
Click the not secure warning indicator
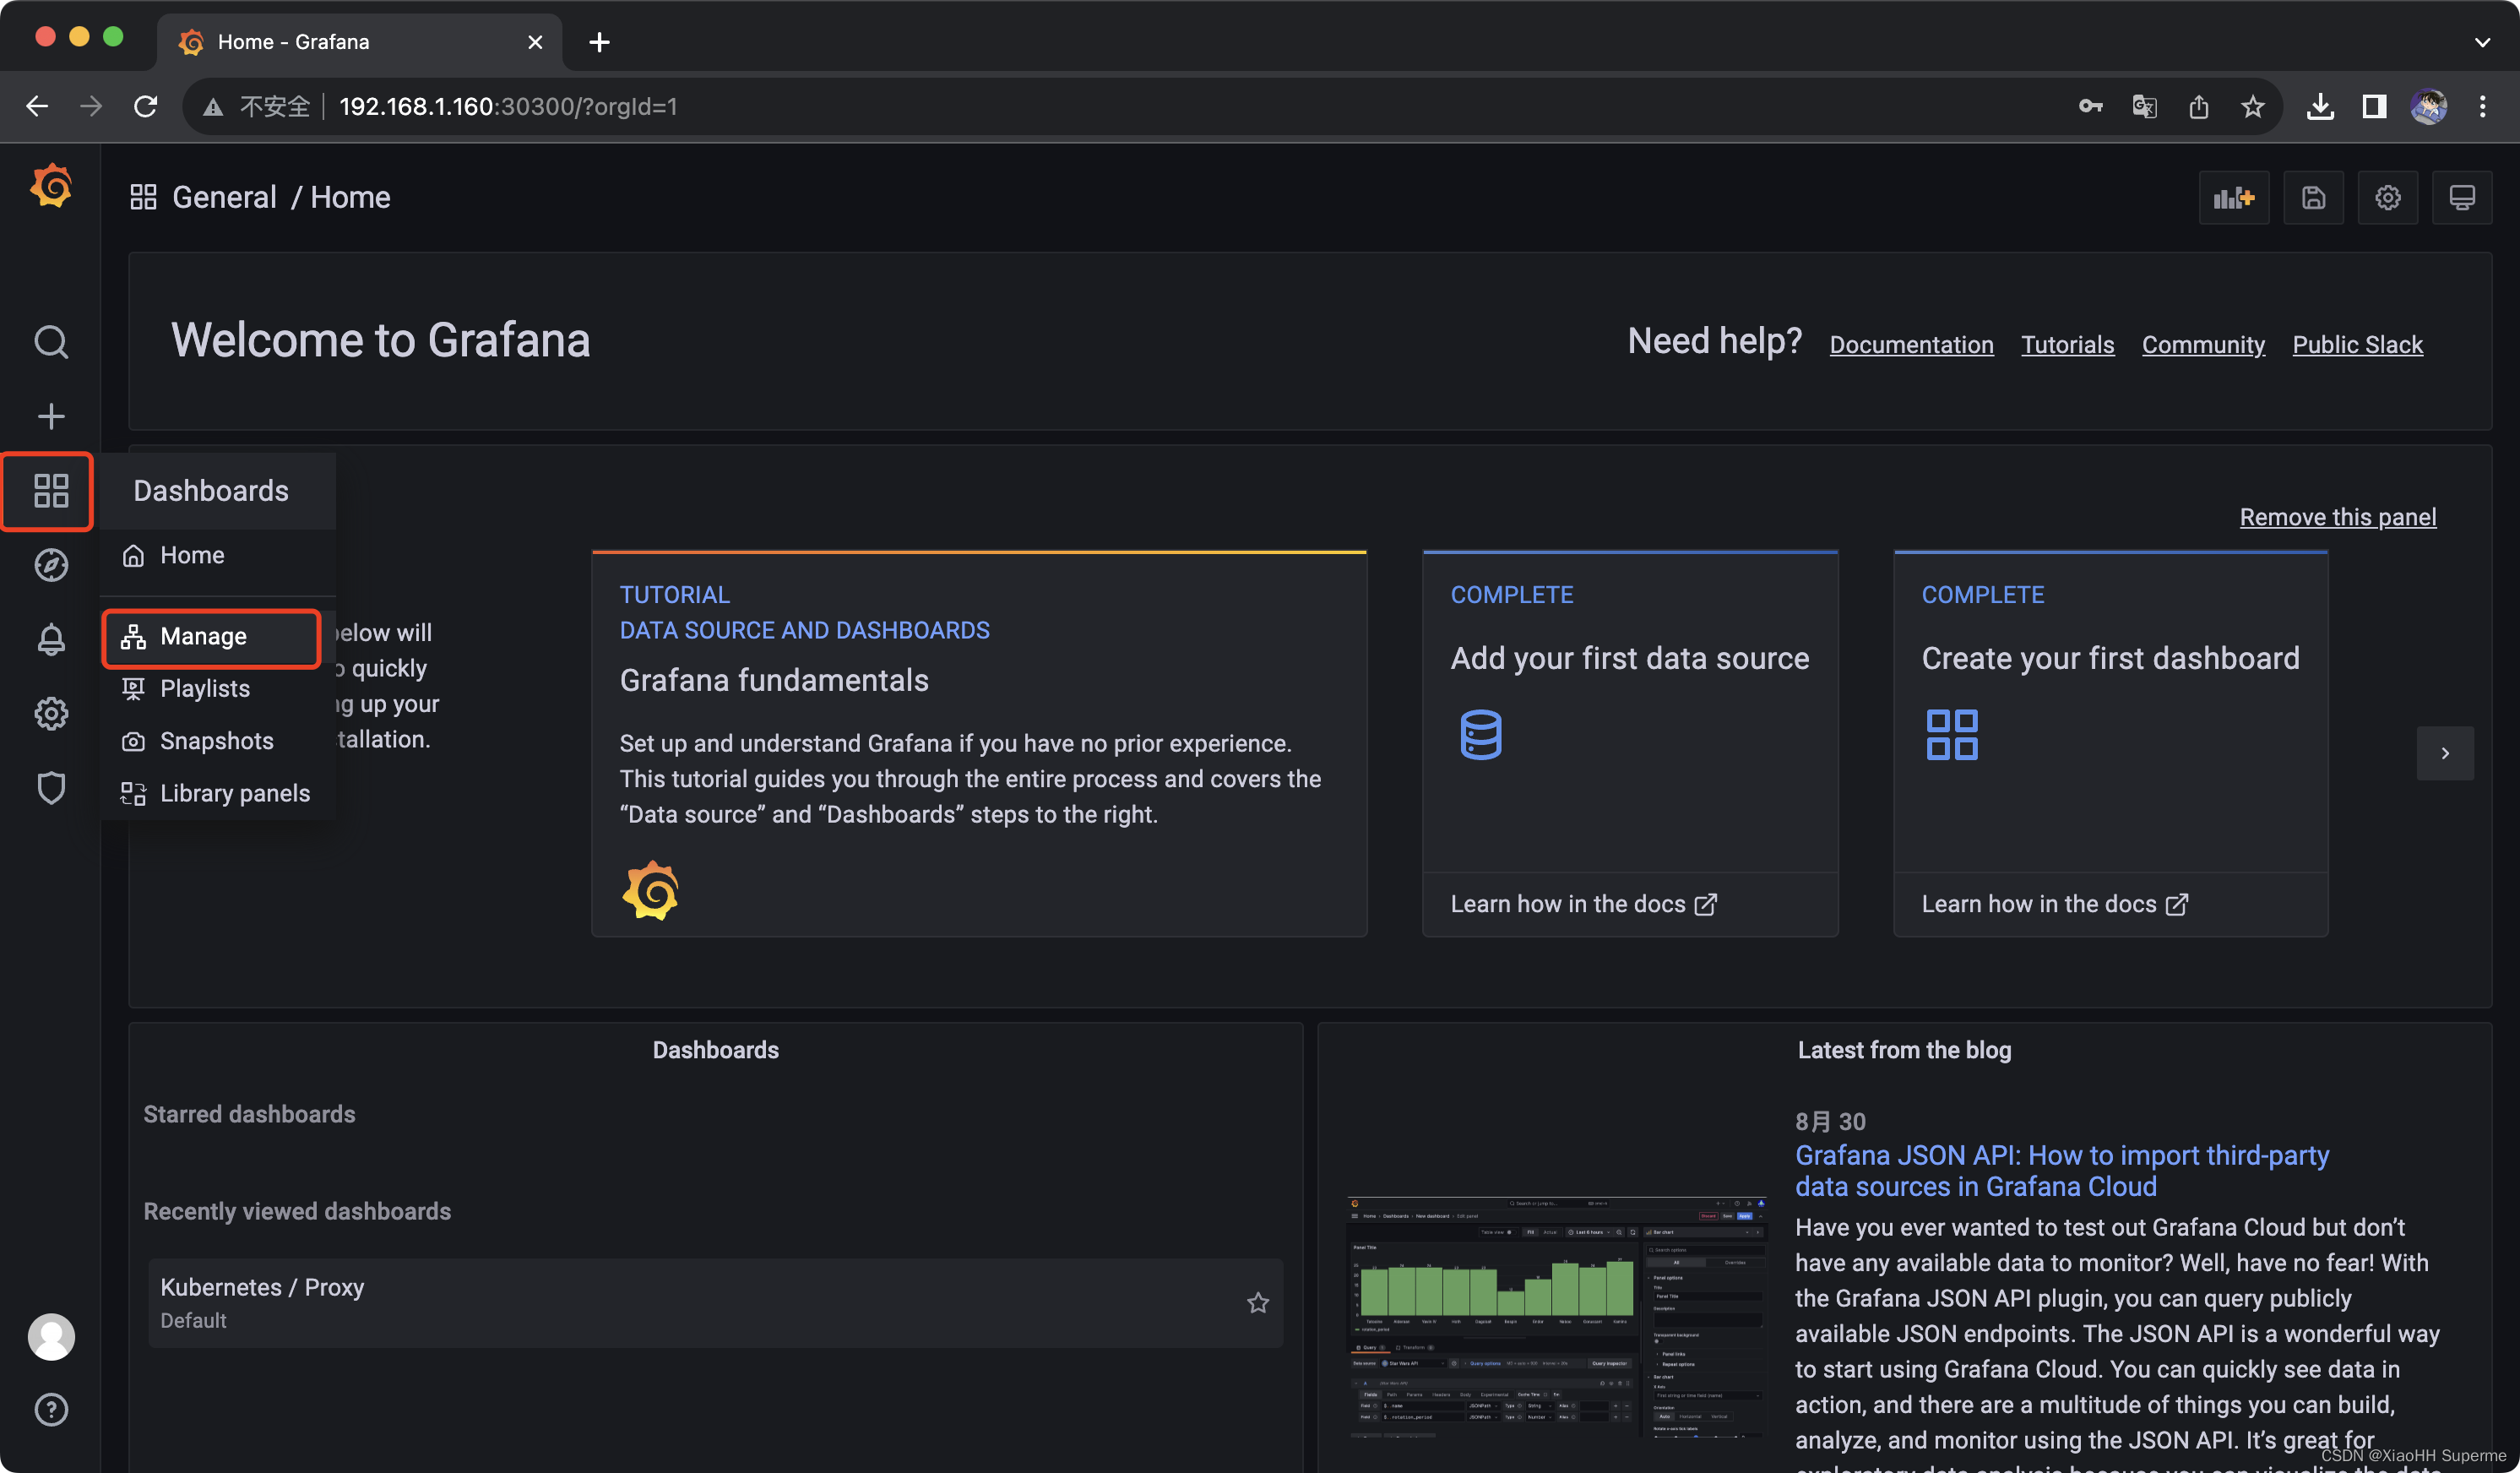pos(257,106)
